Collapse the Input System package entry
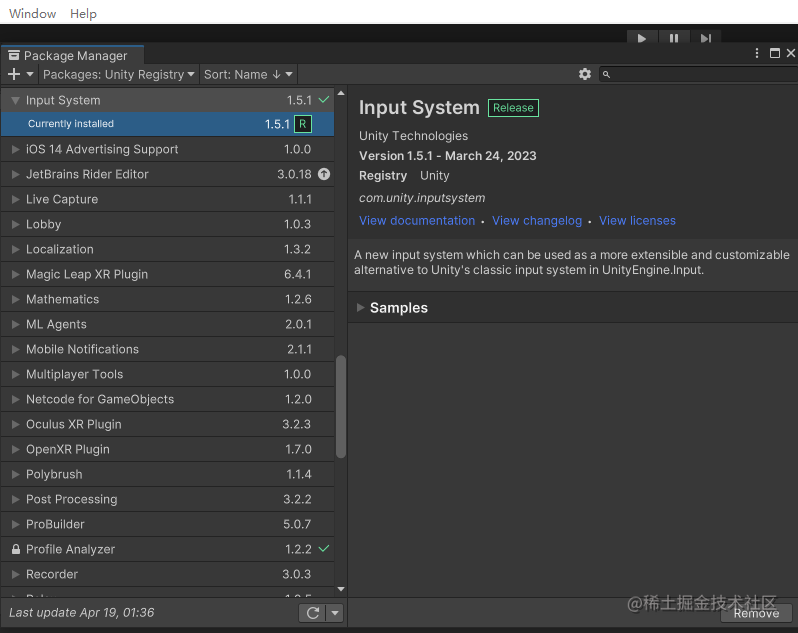This screenshot has height=633, width=798. coord(15,100)
